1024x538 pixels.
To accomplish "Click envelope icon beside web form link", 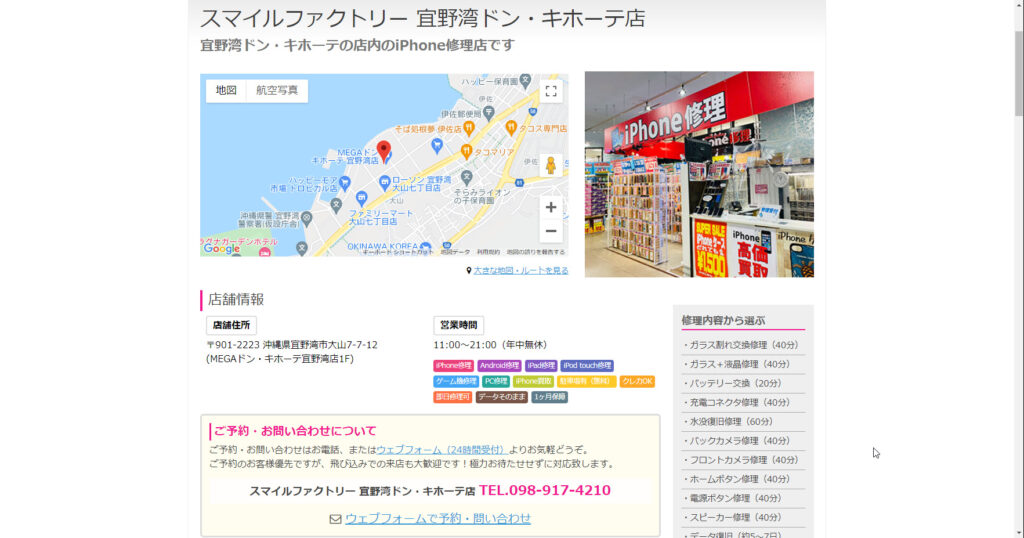I will coord(335,519).
